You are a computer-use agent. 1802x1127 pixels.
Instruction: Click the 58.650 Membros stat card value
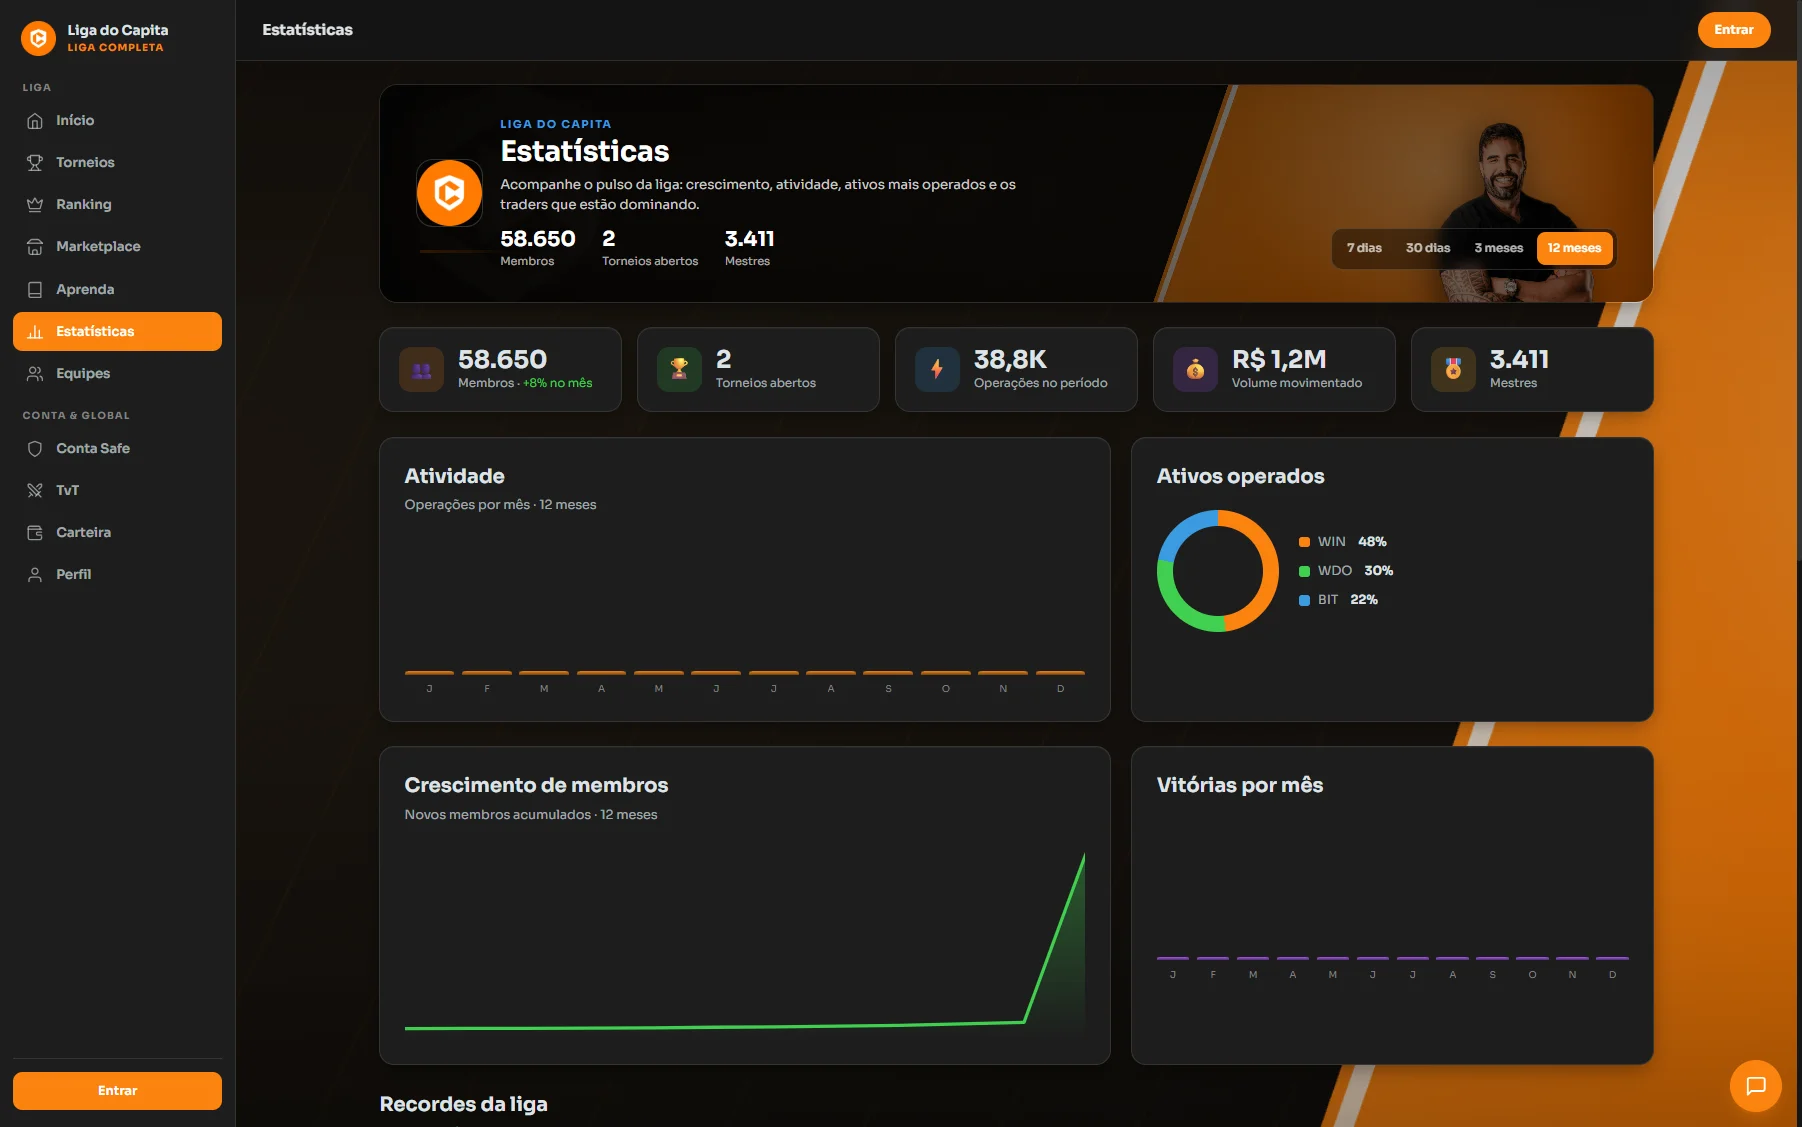[502, 360]
